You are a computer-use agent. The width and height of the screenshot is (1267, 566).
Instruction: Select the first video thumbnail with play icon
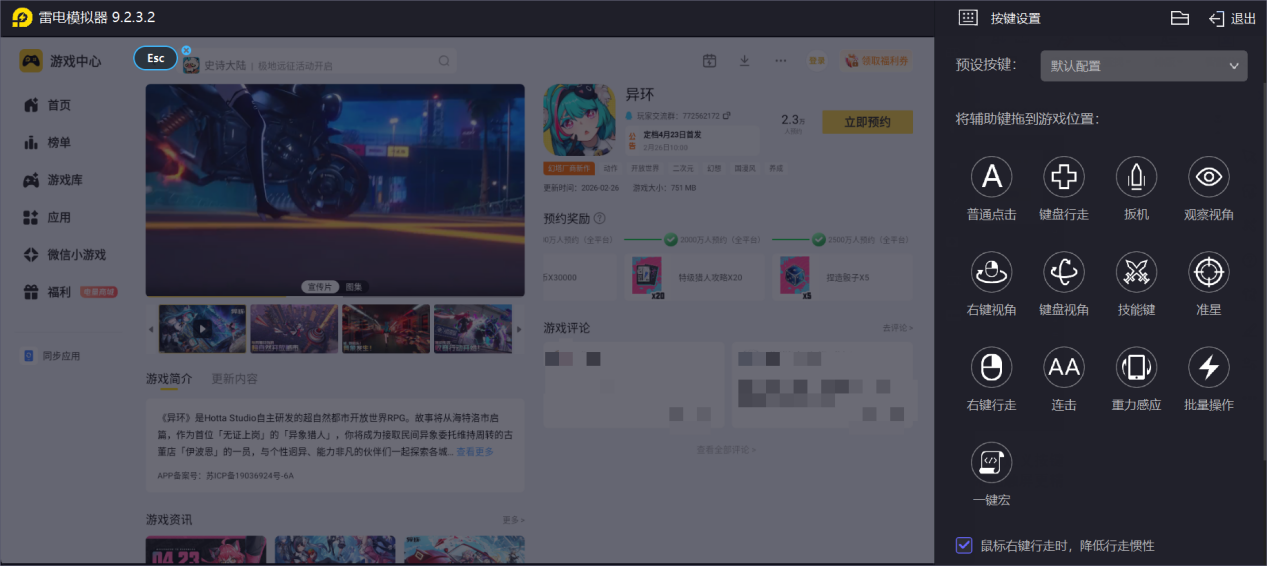pos(202,329)
